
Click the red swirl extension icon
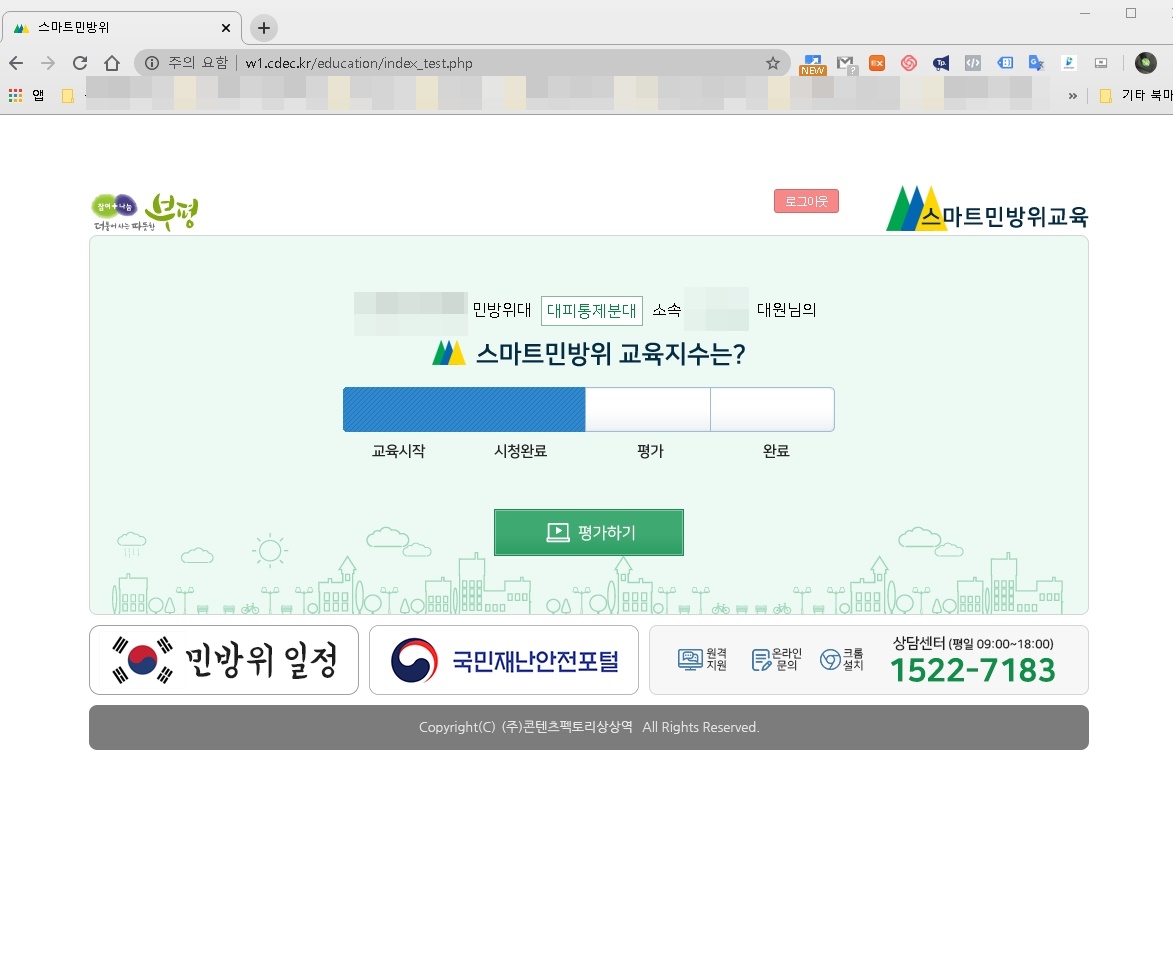pos(909,64)
